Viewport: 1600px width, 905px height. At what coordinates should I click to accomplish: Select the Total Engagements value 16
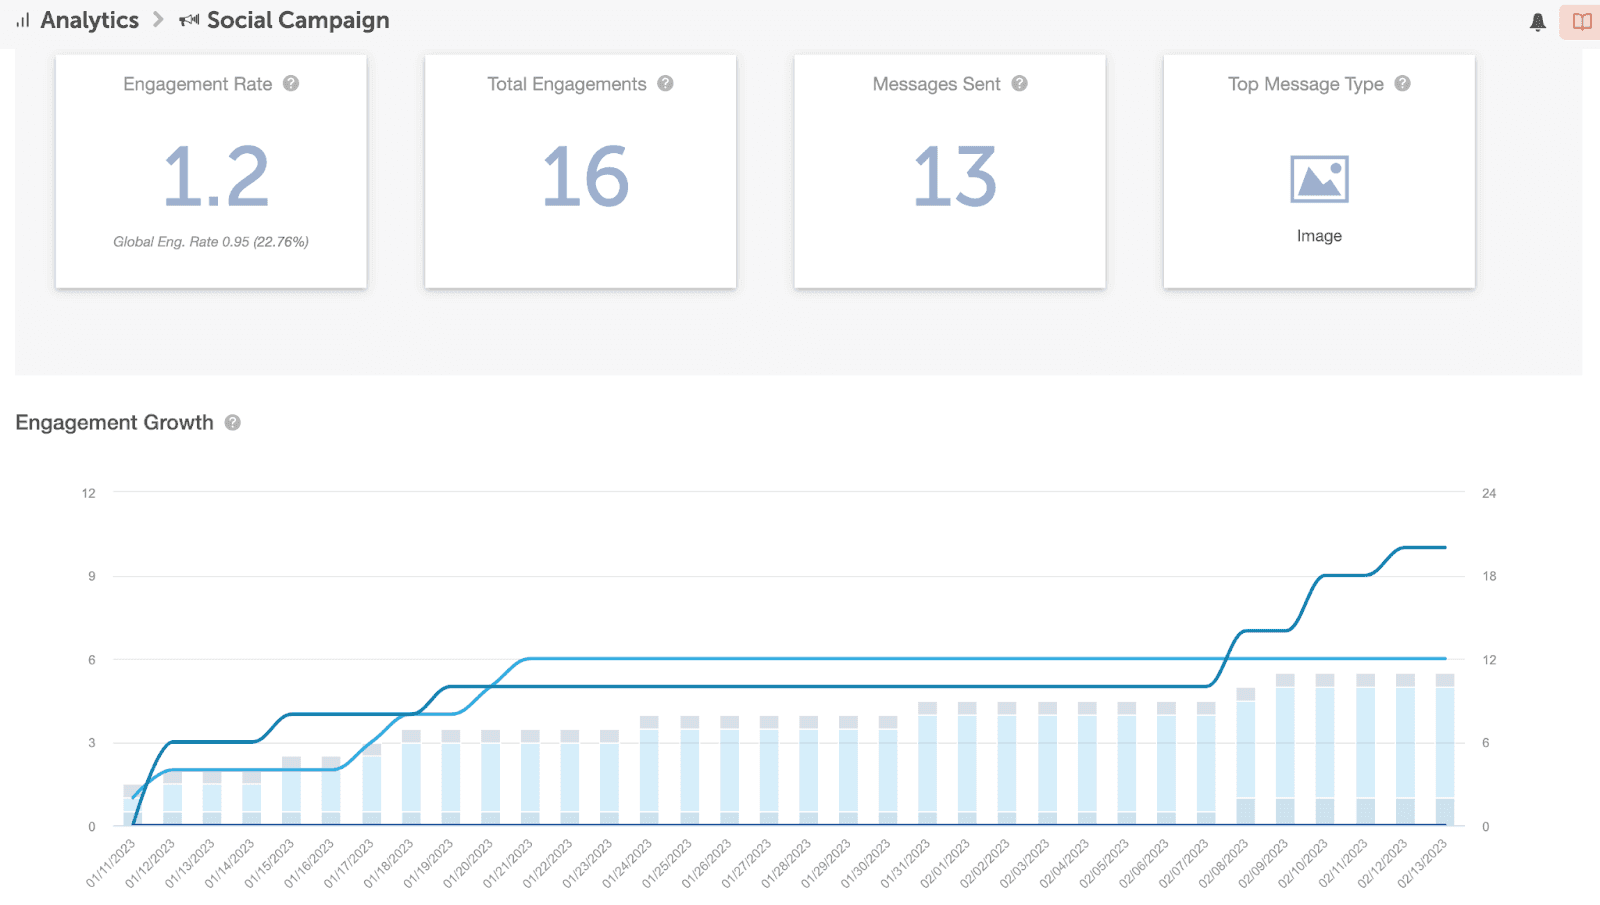585,177
